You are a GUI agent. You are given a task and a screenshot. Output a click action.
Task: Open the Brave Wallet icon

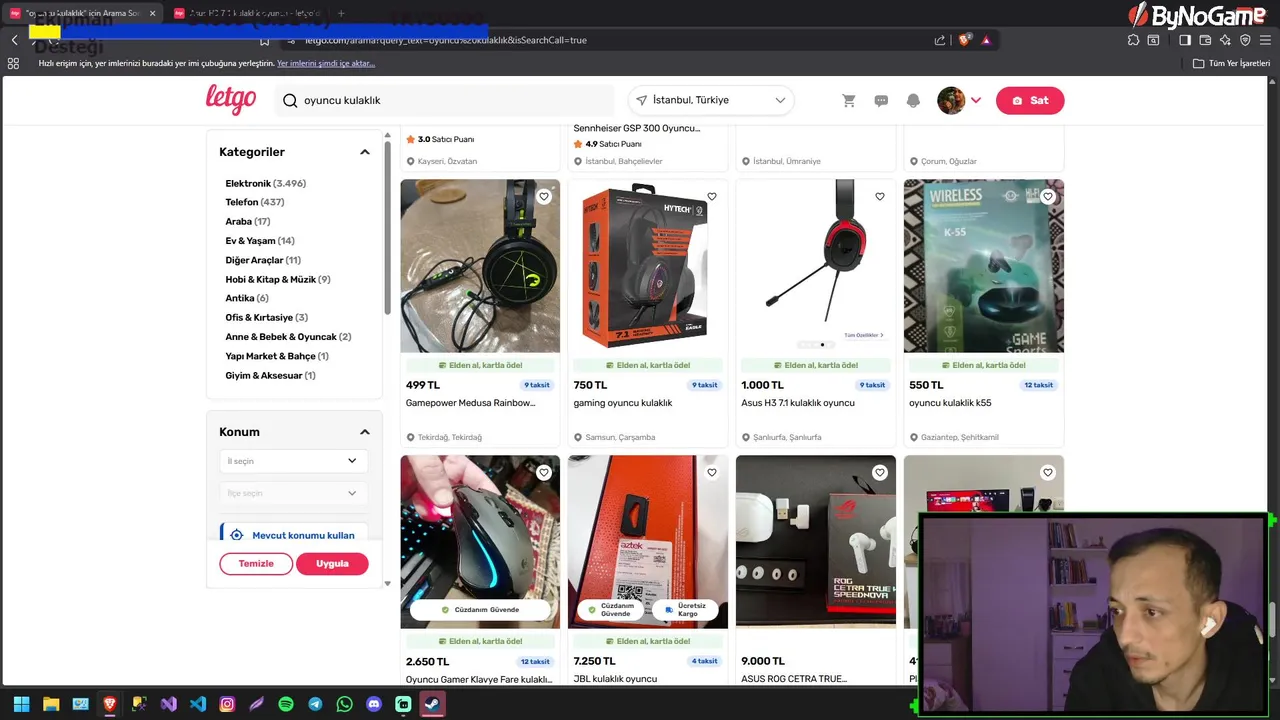[x=1205, y=40]
